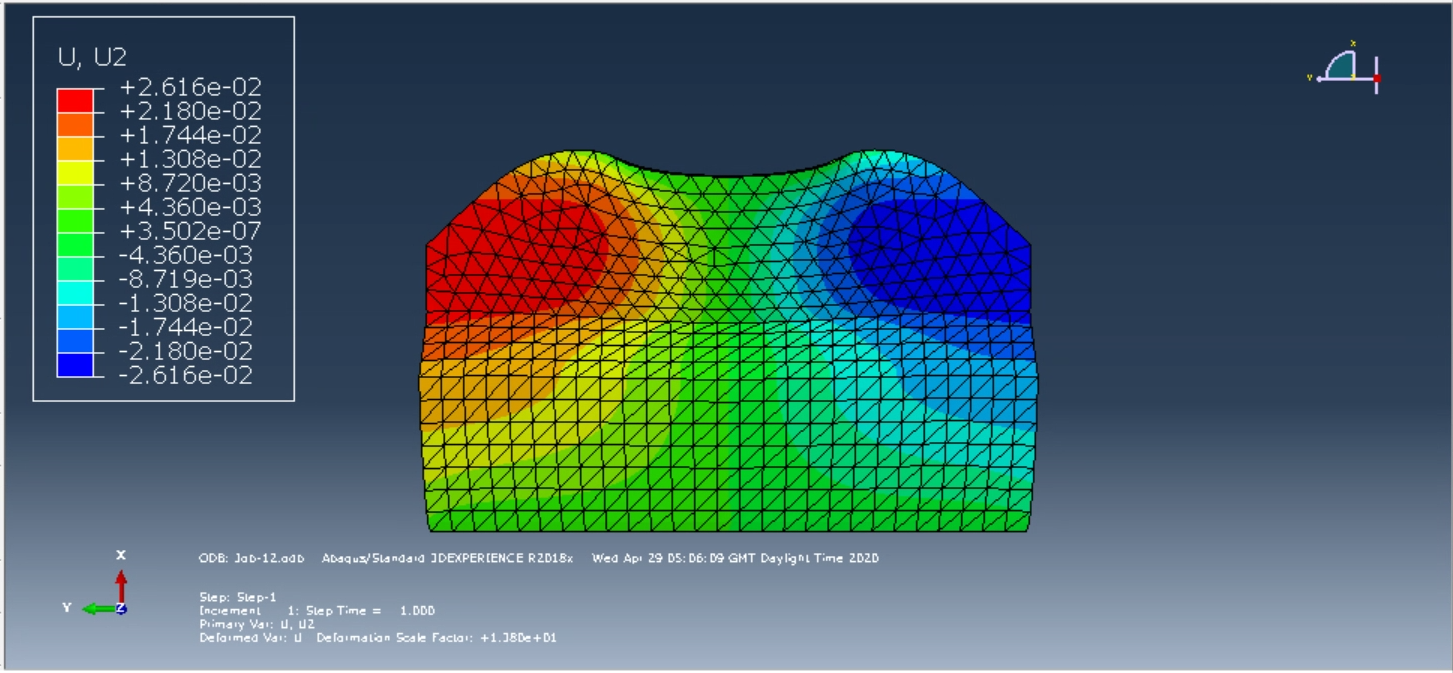The height and width of the screenshot is (673, 1453).
Task: Select the yellow legend color swatch
Action: (x=75, y=172)
